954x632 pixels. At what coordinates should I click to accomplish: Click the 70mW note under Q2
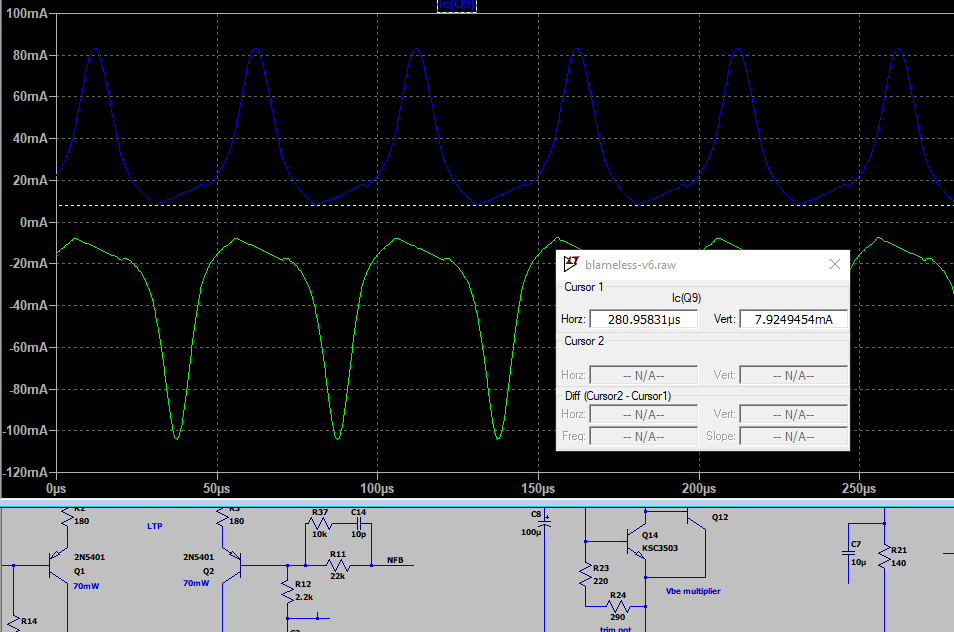coord(196,583)
